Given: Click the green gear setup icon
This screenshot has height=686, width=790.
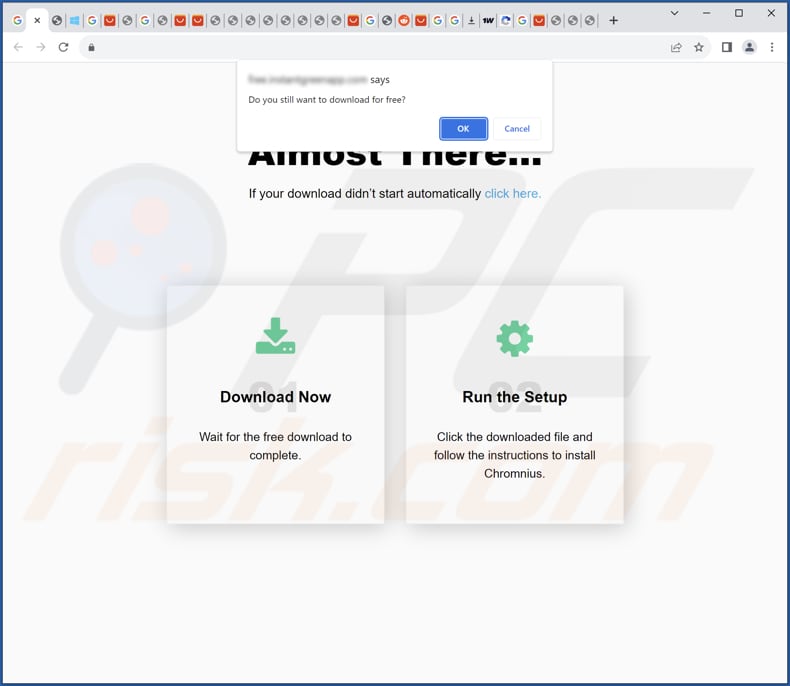Looking at the screenshot, I should (514, 338).
